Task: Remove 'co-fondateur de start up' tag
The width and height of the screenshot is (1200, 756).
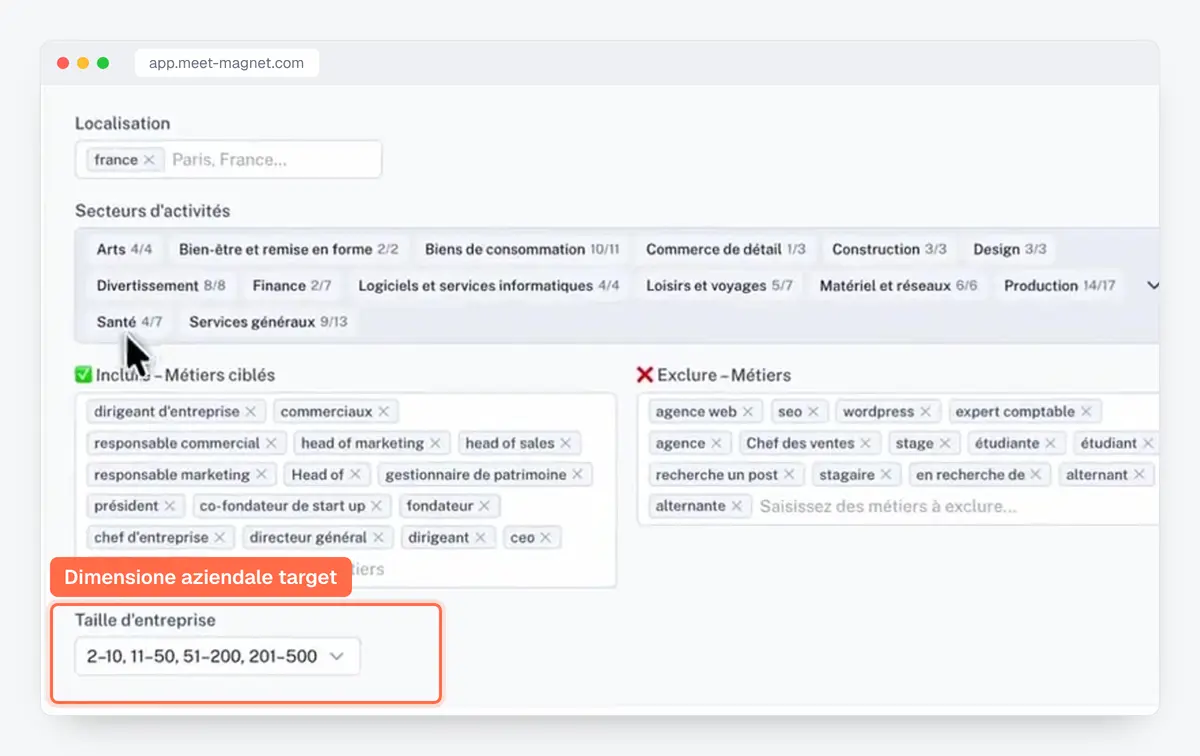Action: click(377, 506)
